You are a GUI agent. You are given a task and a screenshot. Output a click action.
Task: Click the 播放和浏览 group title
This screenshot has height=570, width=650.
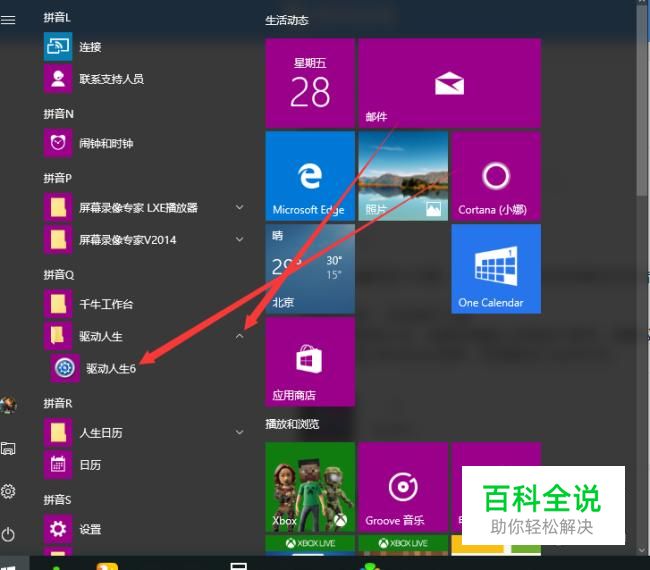click(x=292, y=424)
